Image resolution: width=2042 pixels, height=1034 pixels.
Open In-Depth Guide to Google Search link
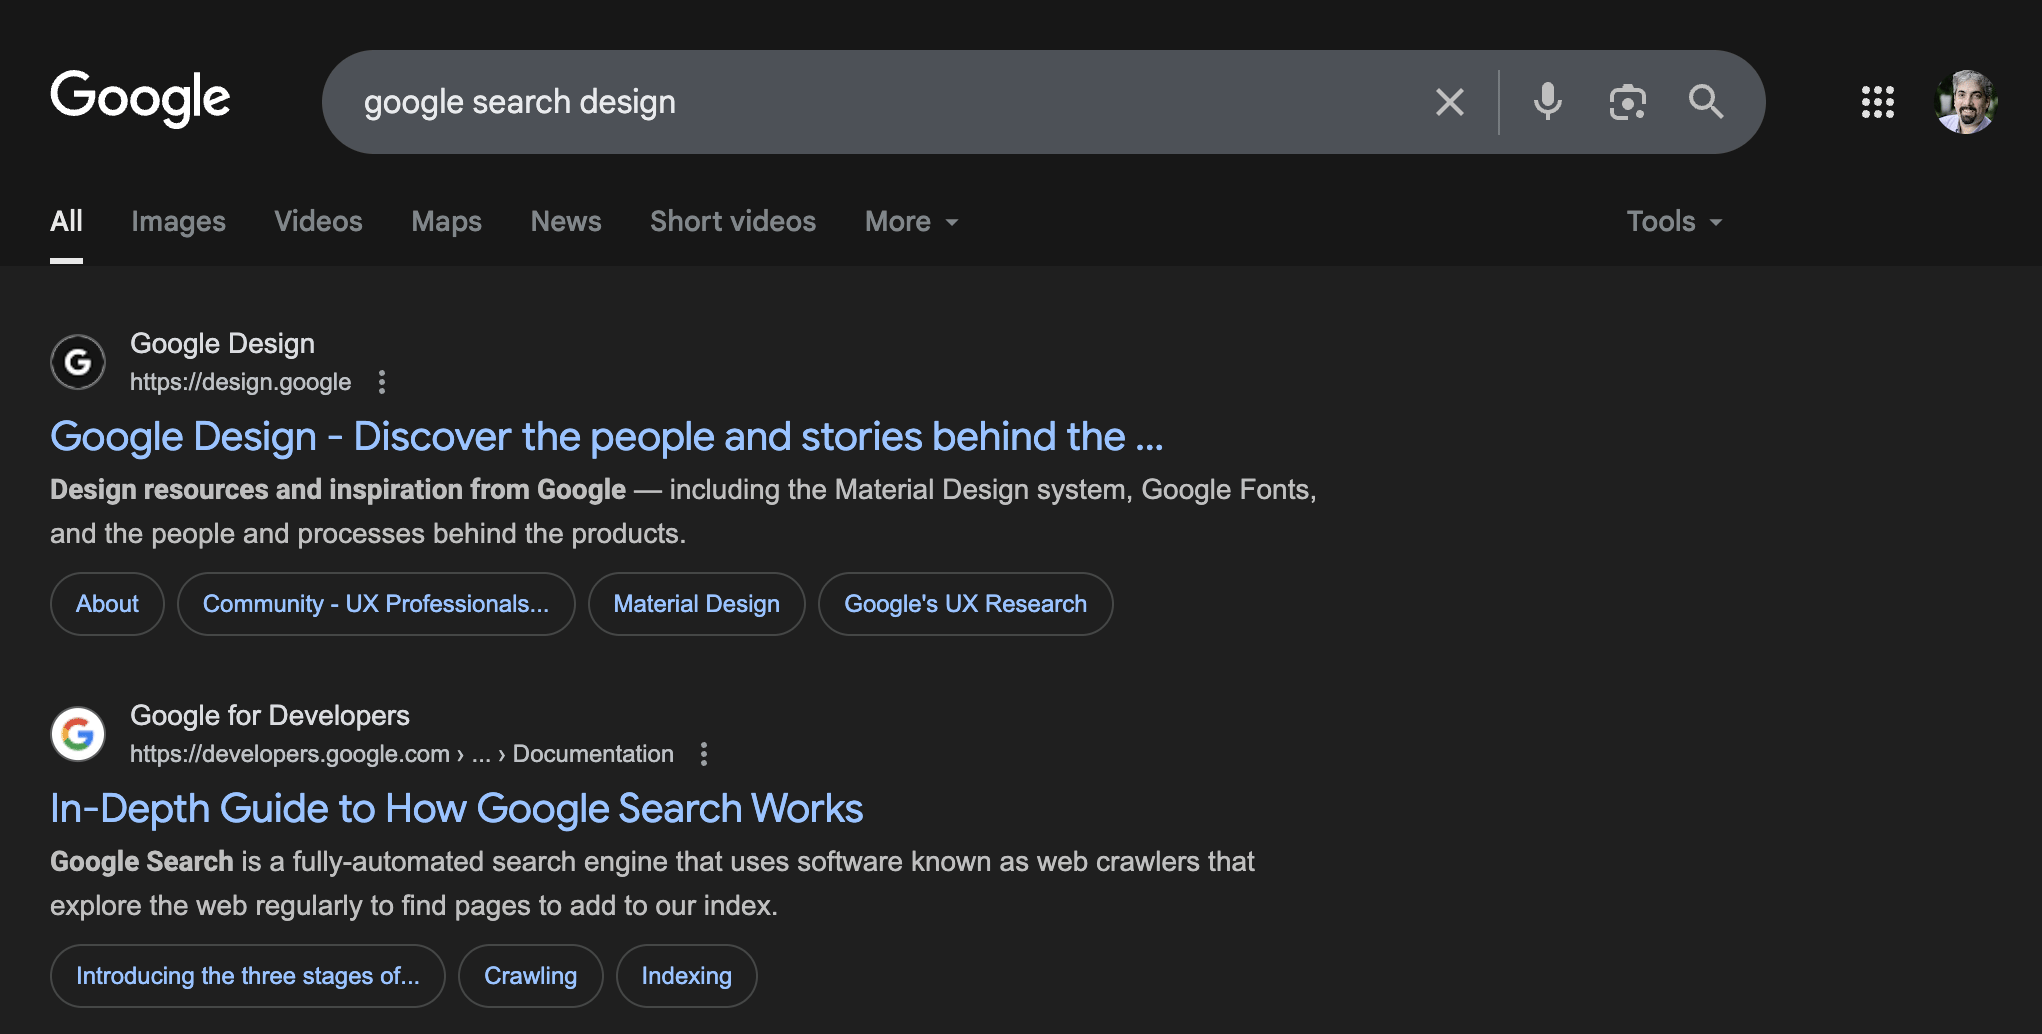(x=457, y=809)
